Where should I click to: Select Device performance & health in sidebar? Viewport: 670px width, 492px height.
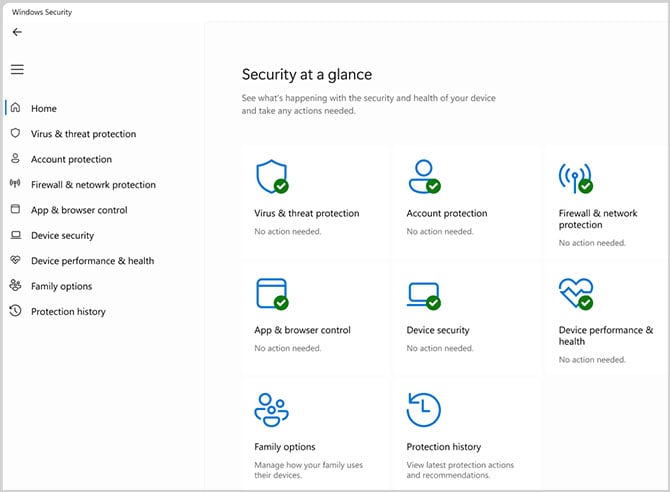coord(92,261)
